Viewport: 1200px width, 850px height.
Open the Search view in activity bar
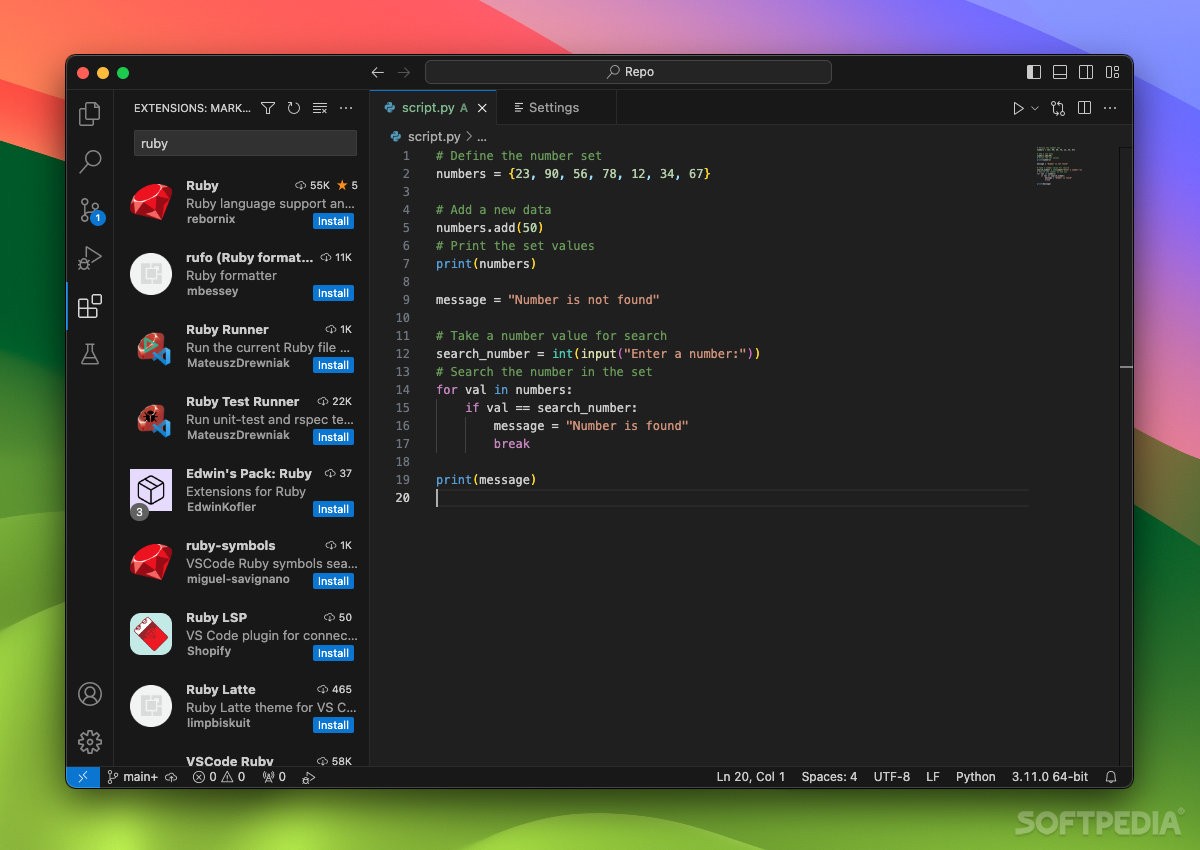coord(90,161)
